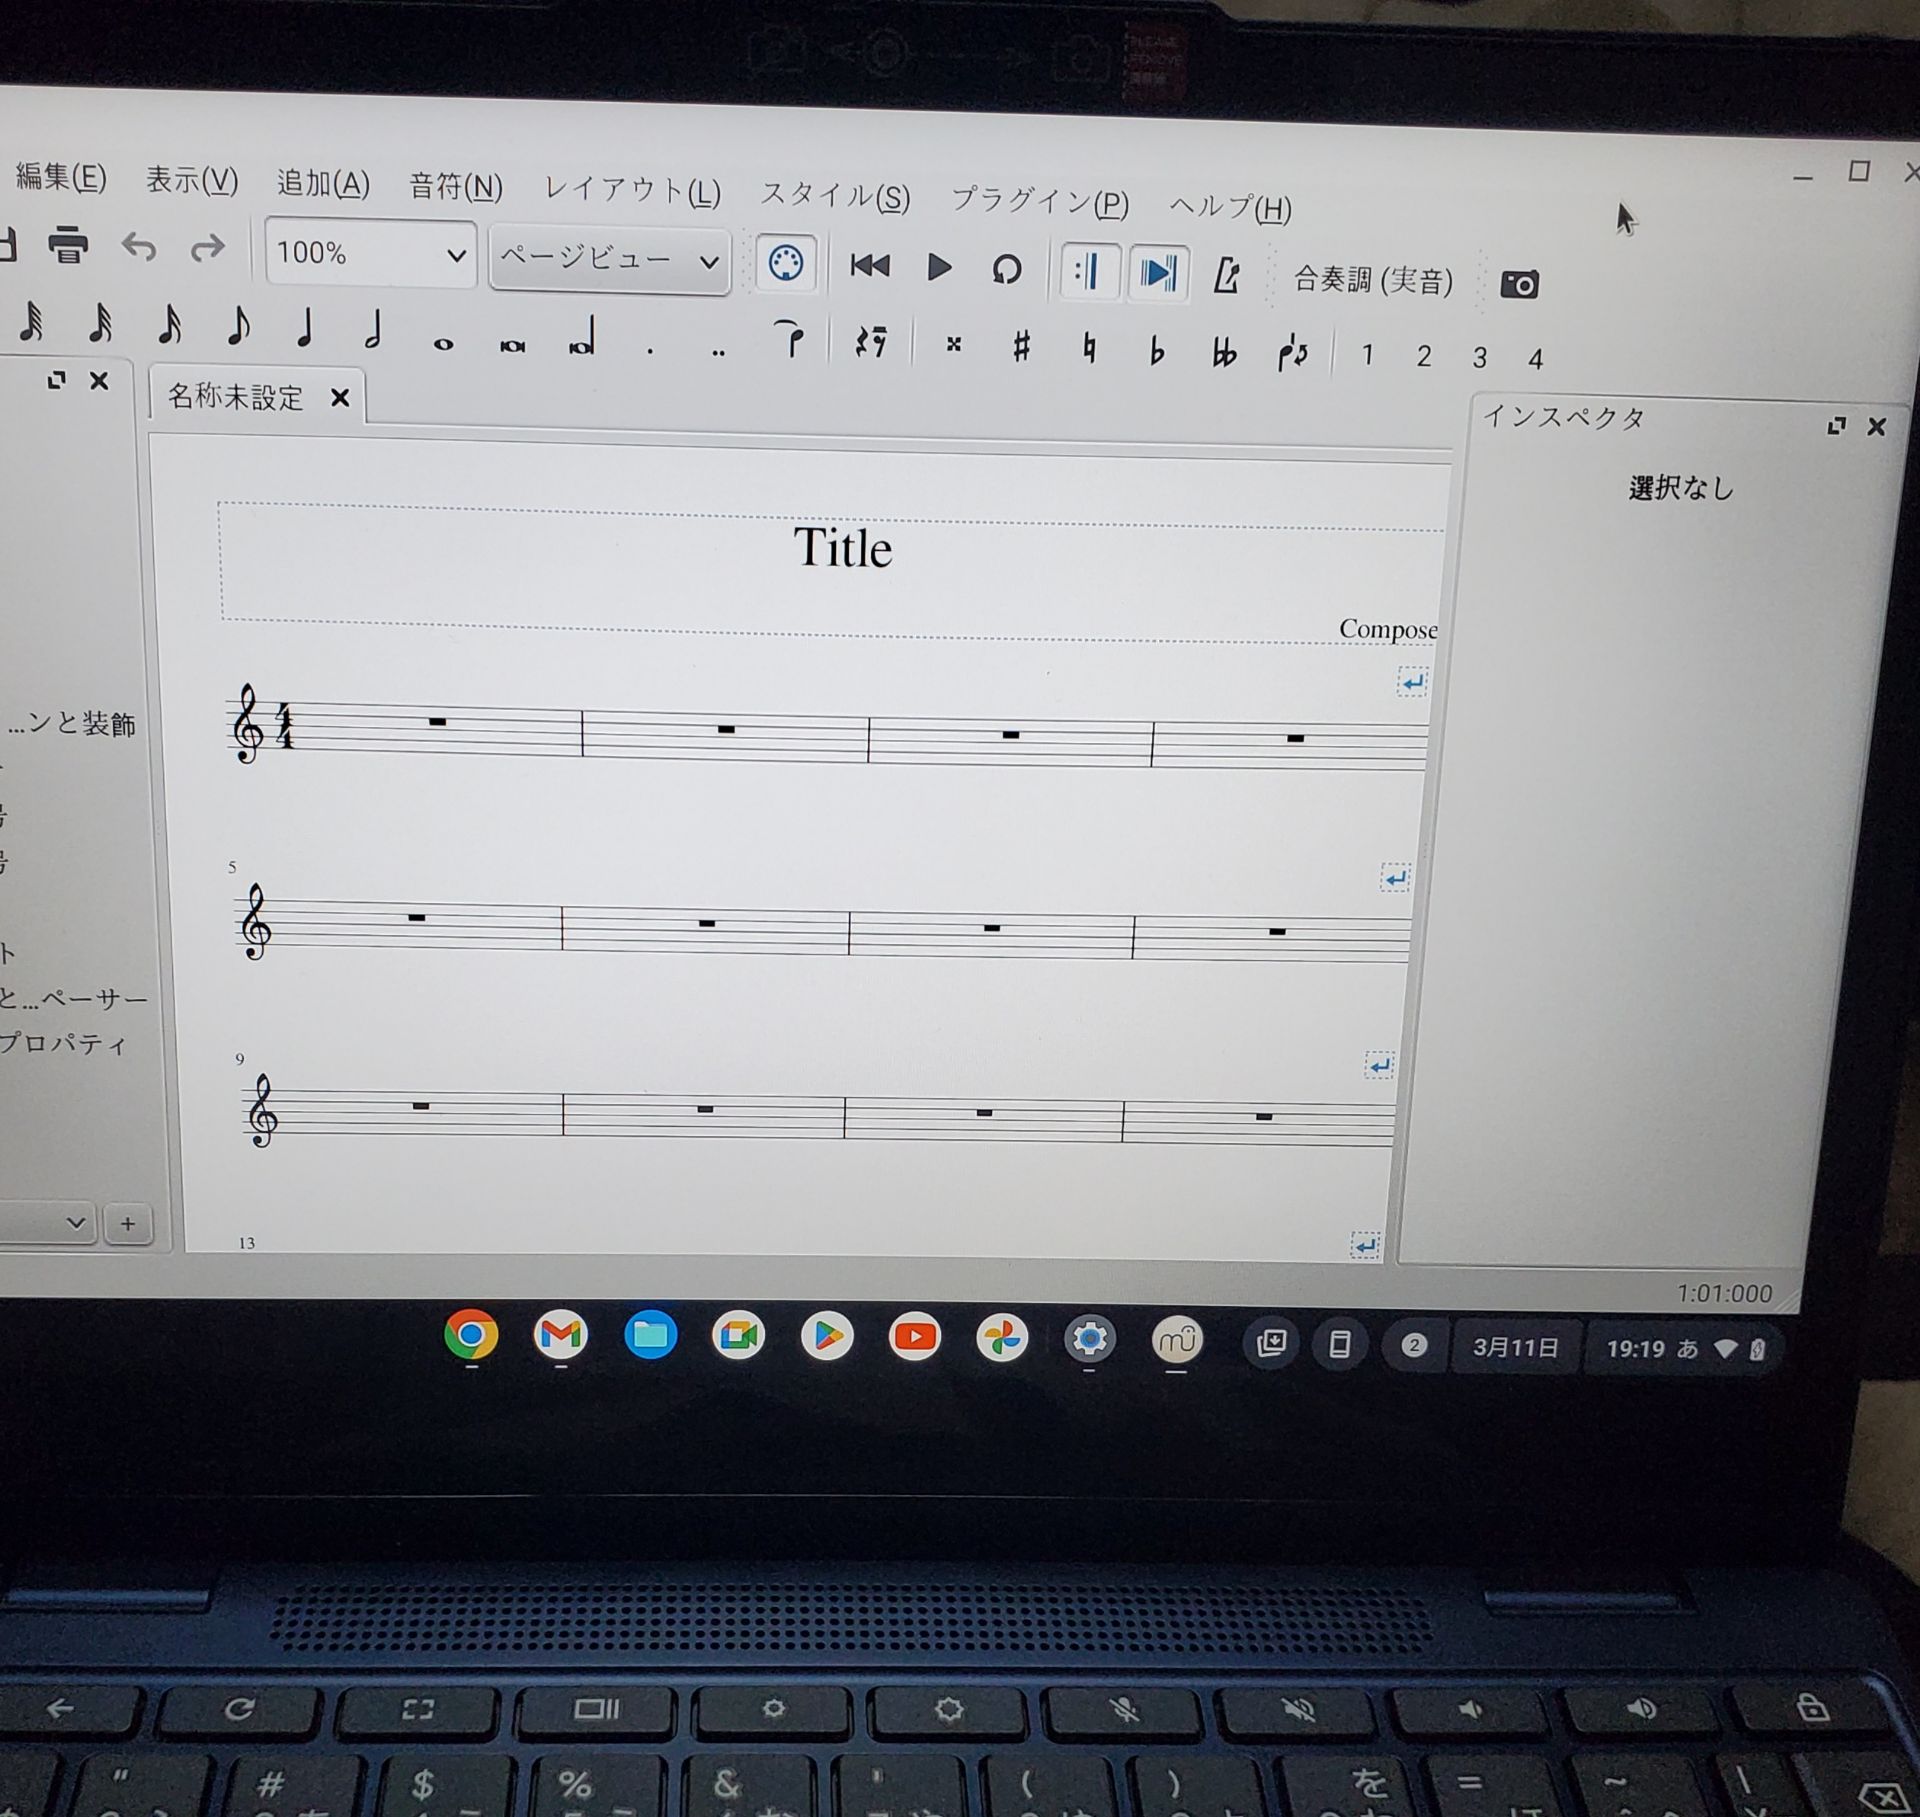Undo the last action

point(139,246)
